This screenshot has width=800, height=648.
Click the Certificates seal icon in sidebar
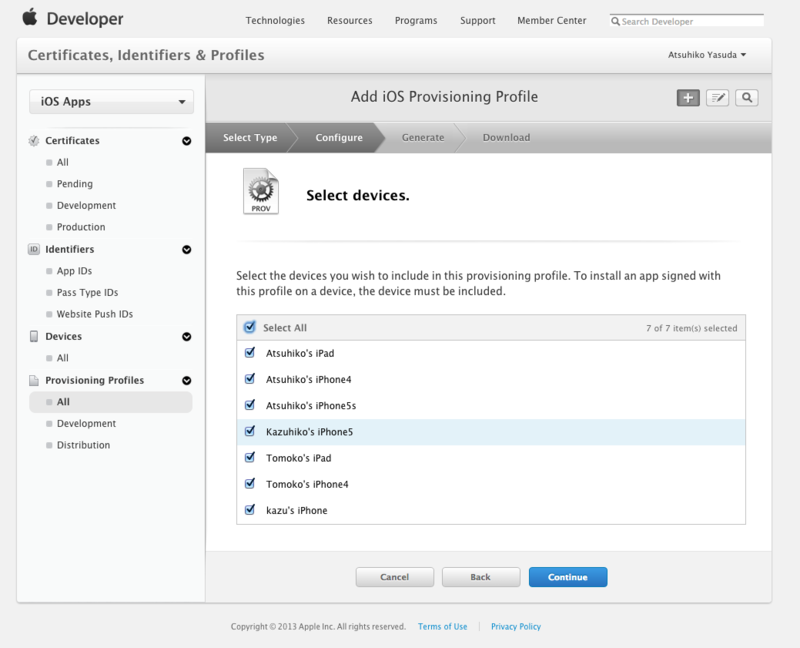(x=34, y=141)
